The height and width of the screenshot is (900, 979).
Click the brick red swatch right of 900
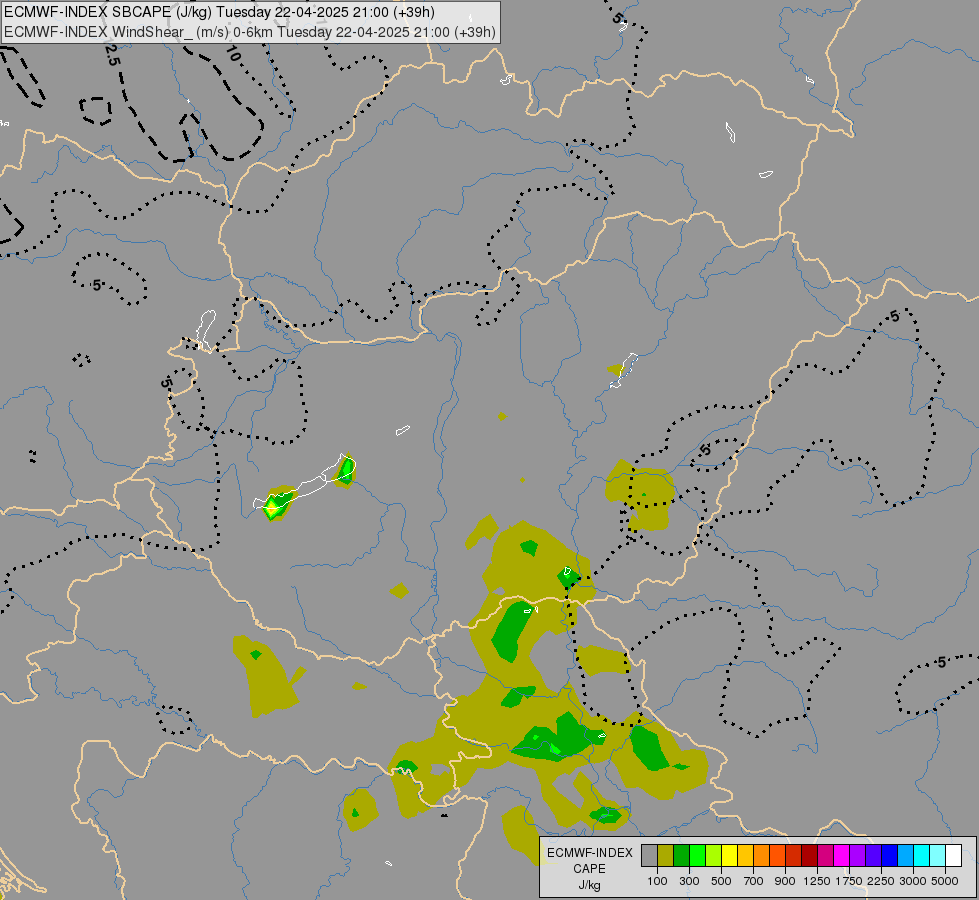pyautogui.click(x=793, y=856)
